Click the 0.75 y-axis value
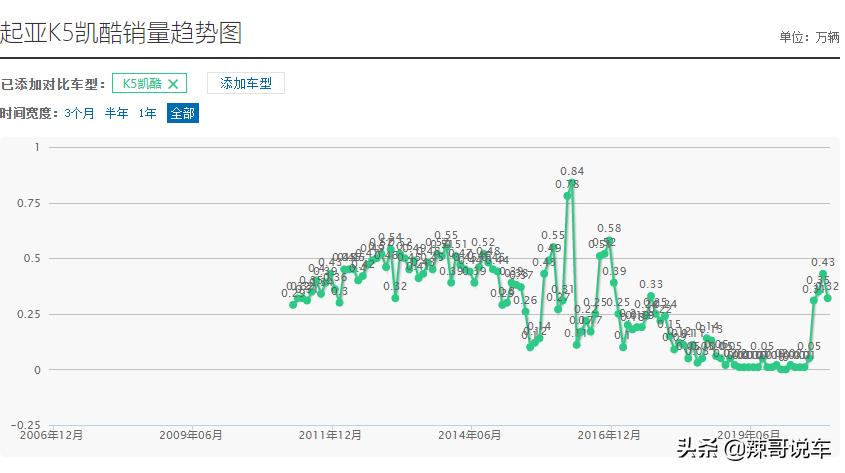 (29, 203)
